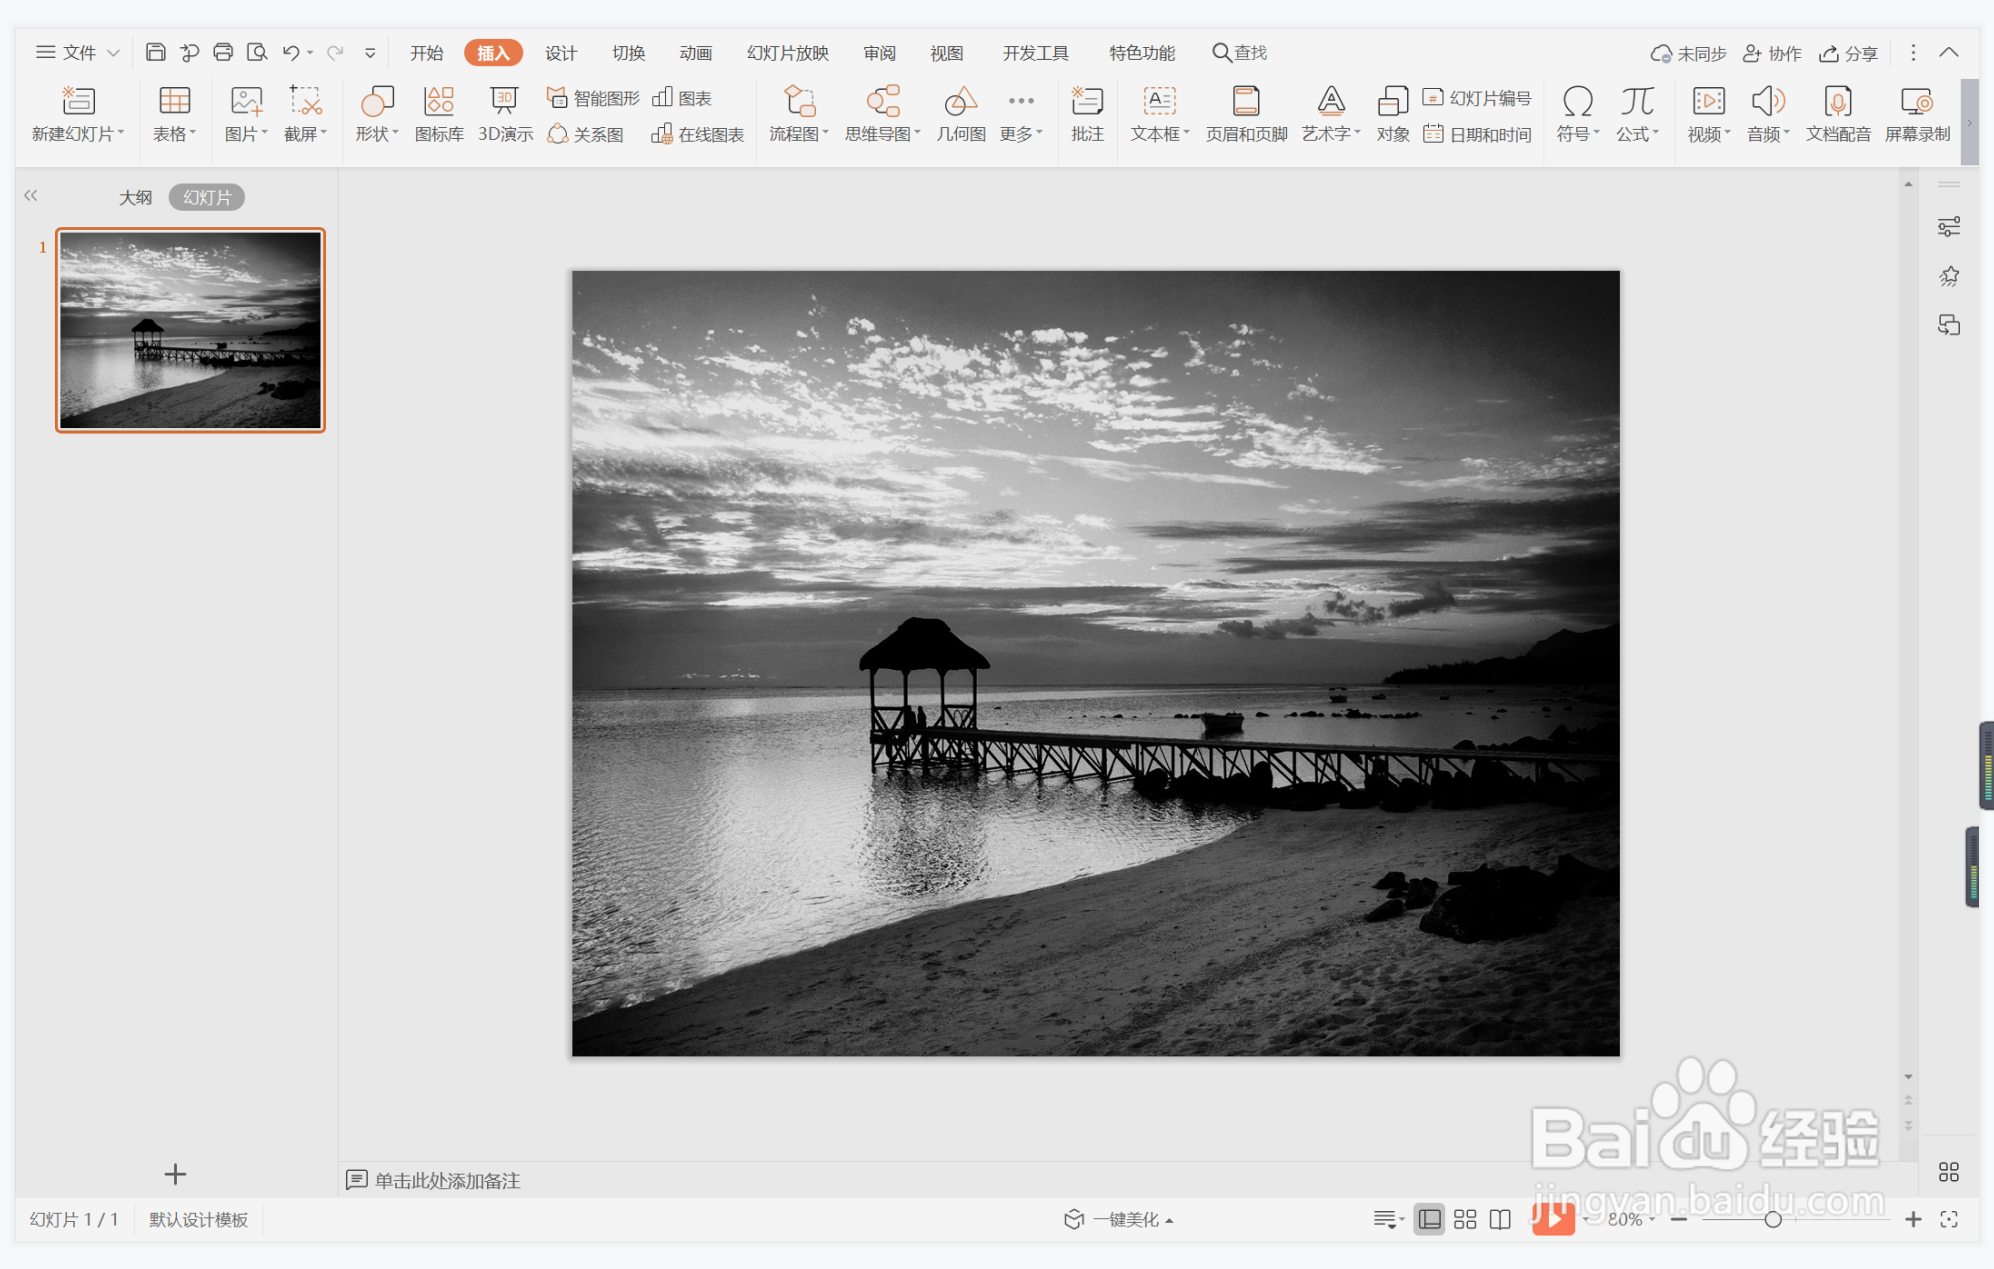The width and height of the screenshot is (1994, 1269).
Task: Click the beach pier image on slide
Action: [x=1095, y=663]
